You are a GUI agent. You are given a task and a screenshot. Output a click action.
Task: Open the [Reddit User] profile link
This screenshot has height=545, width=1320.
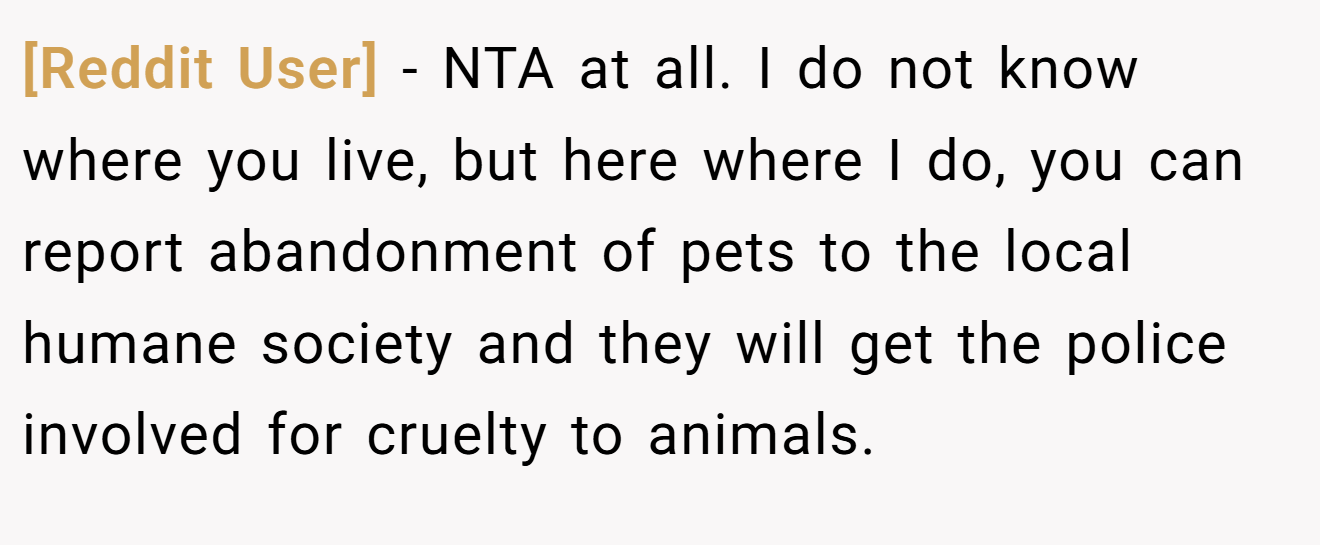200,69
